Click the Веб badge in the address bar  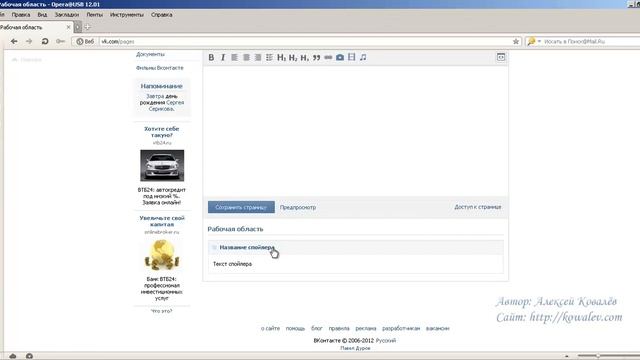[85, 41]
